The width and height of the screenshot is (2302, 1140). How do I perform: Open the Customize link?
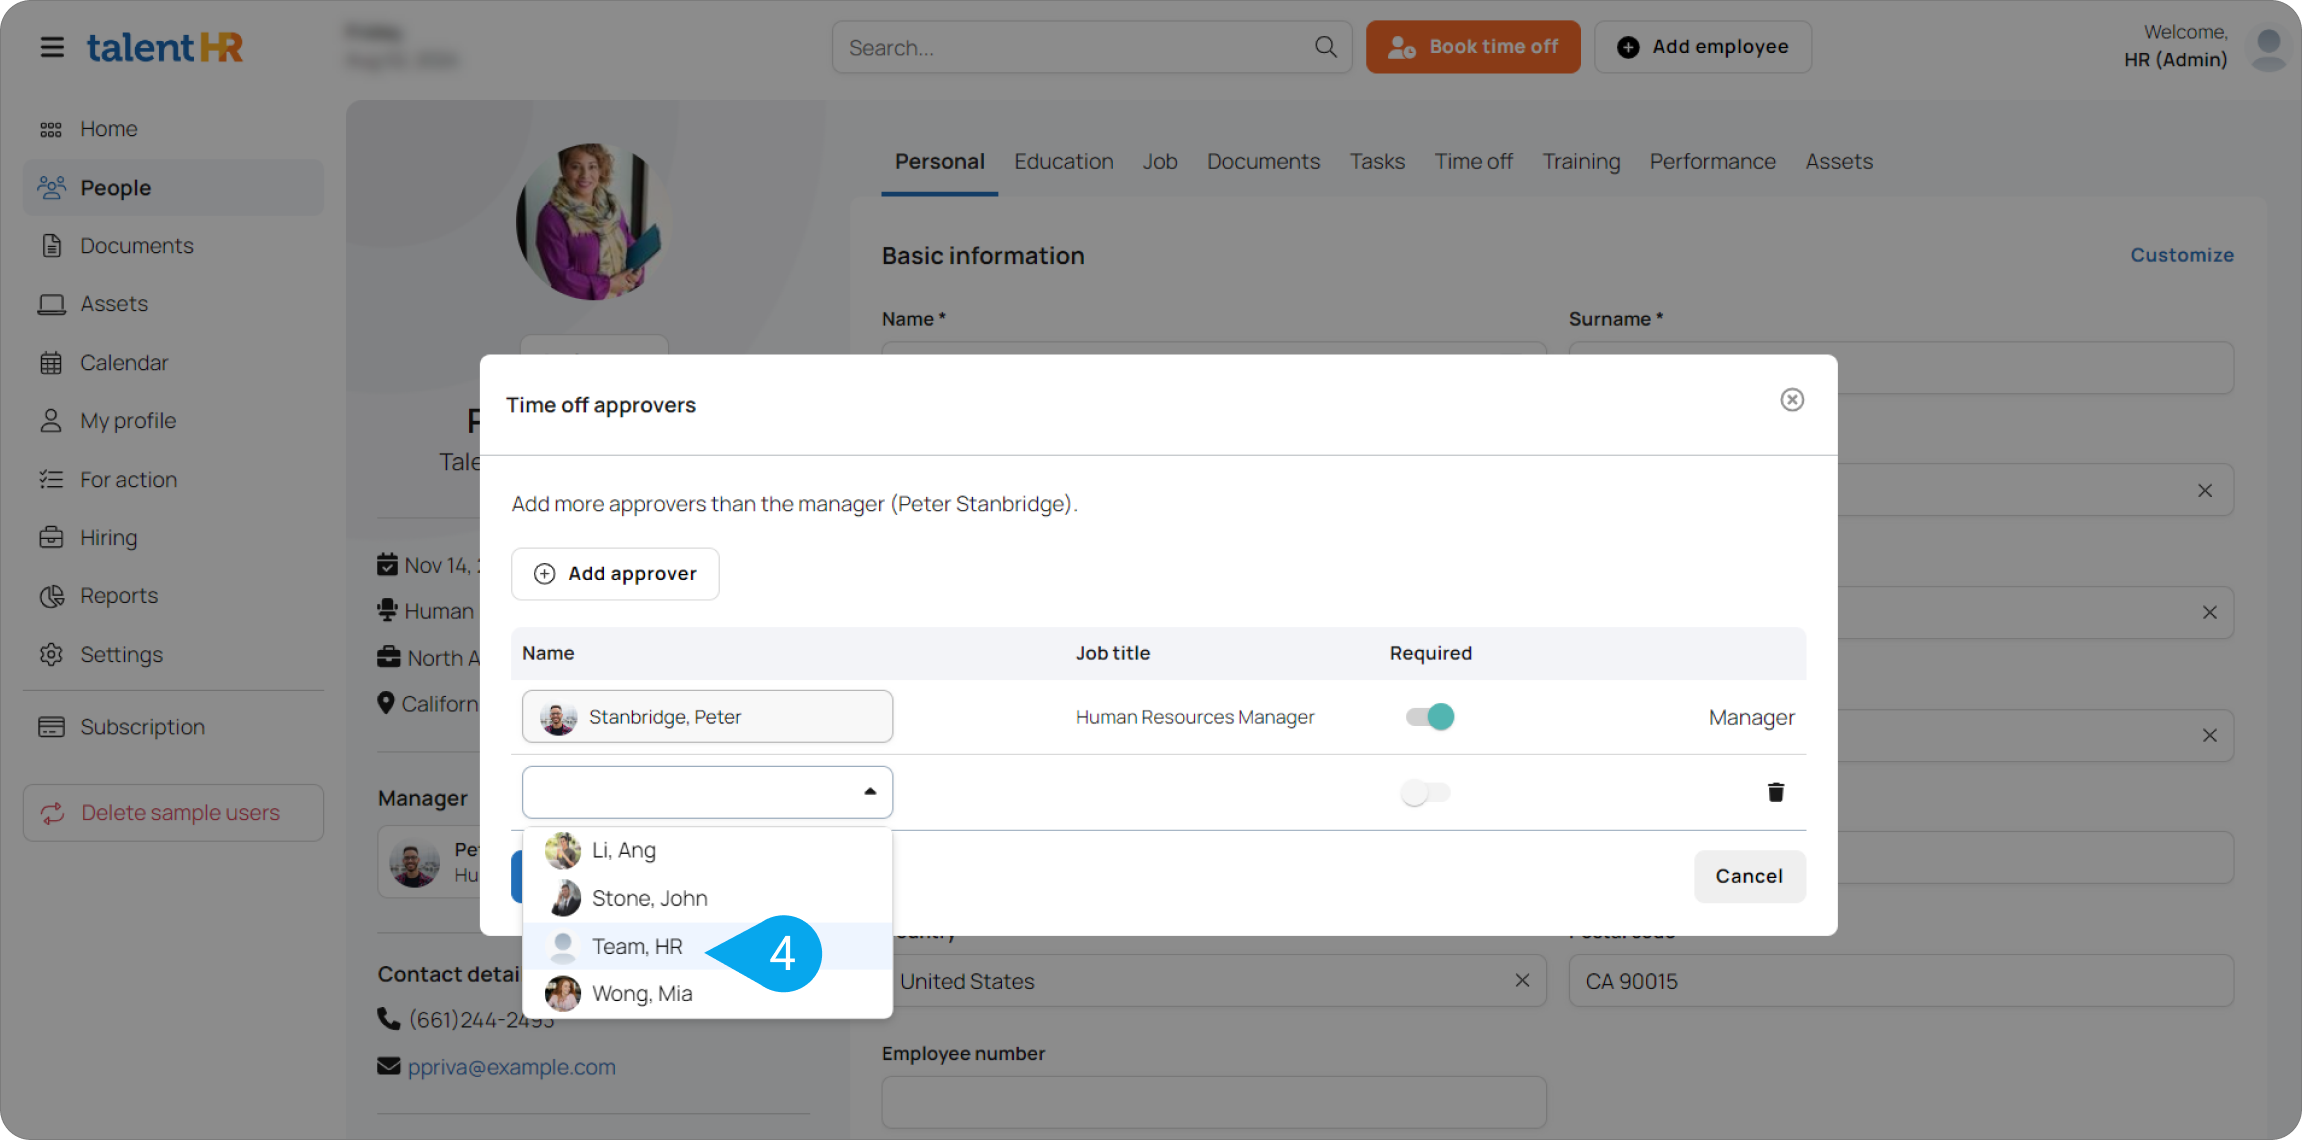pyautogui.click(x=2181, y=255)
